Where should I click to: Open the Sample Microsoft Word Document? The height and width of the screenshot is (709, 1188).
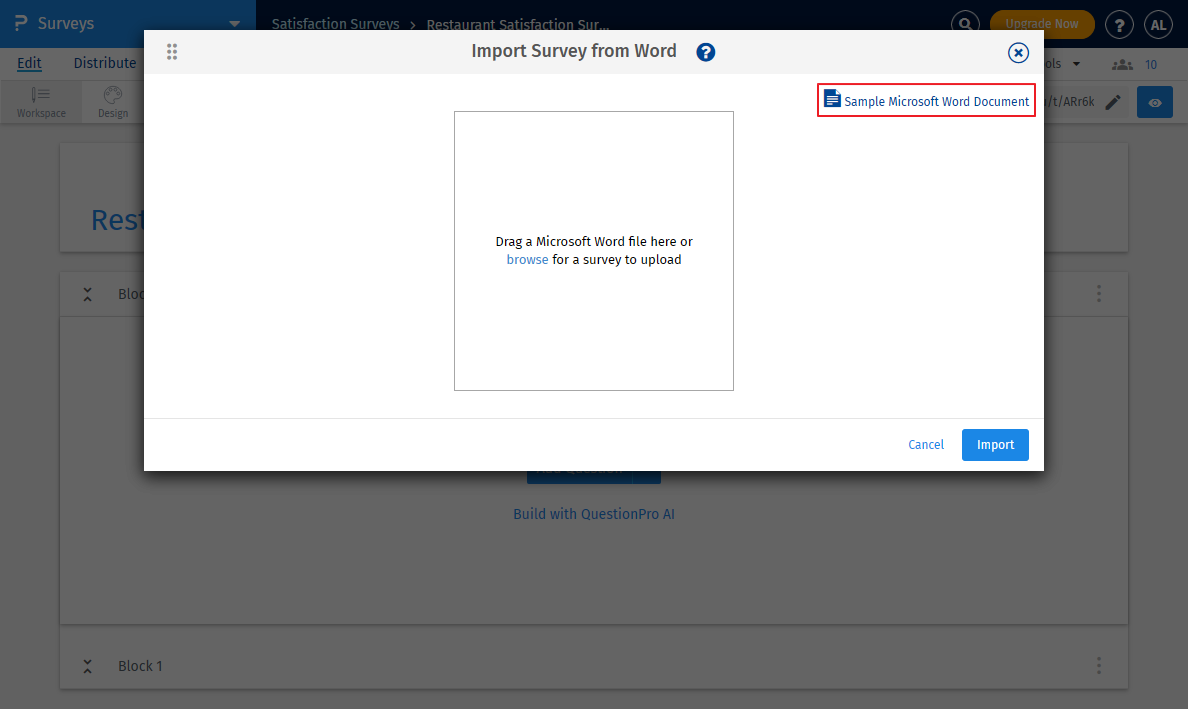pos(925,100)
